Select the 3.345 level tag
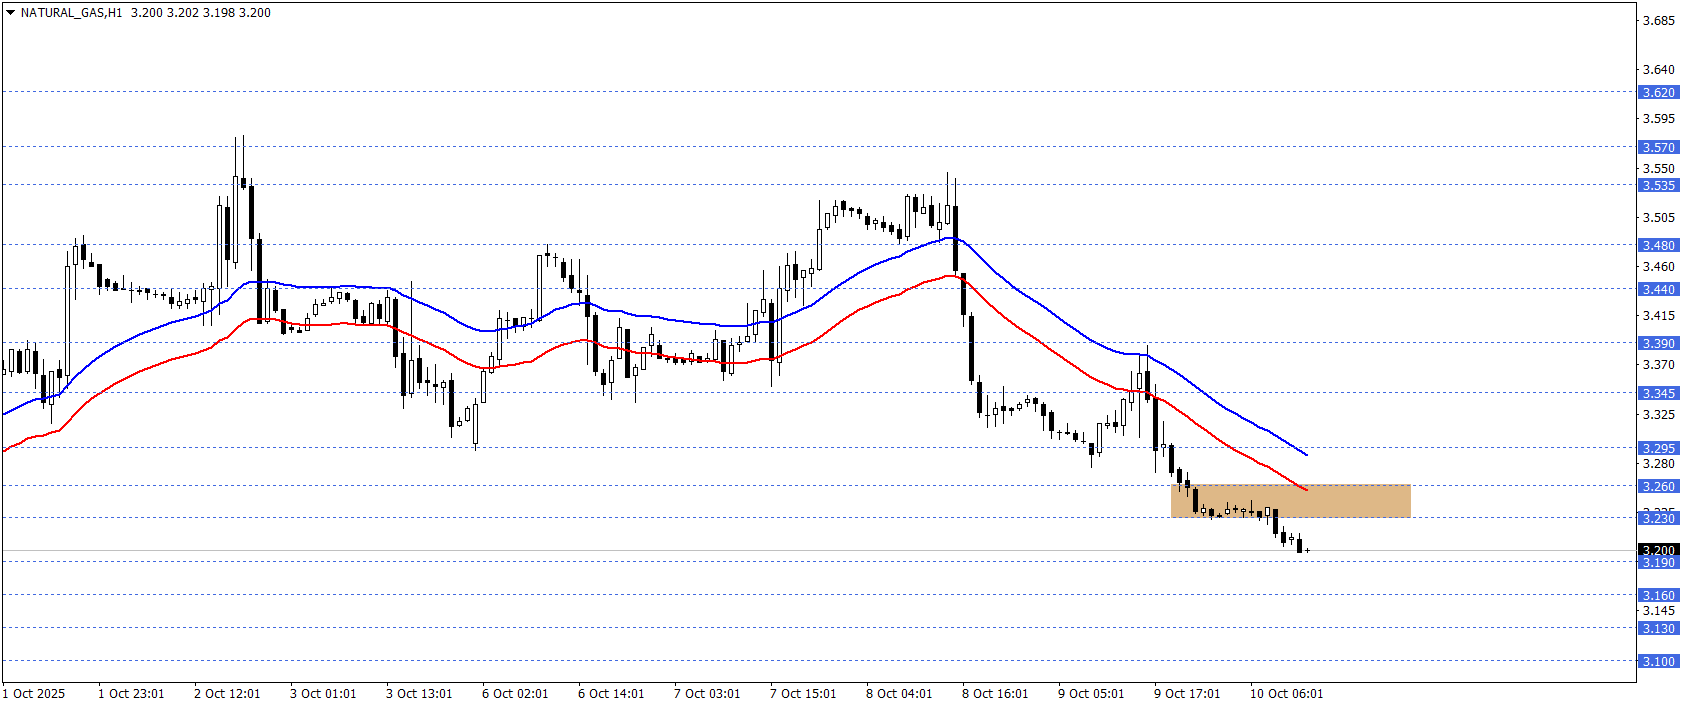The image size is (1686, 706). click(1658, 393)
